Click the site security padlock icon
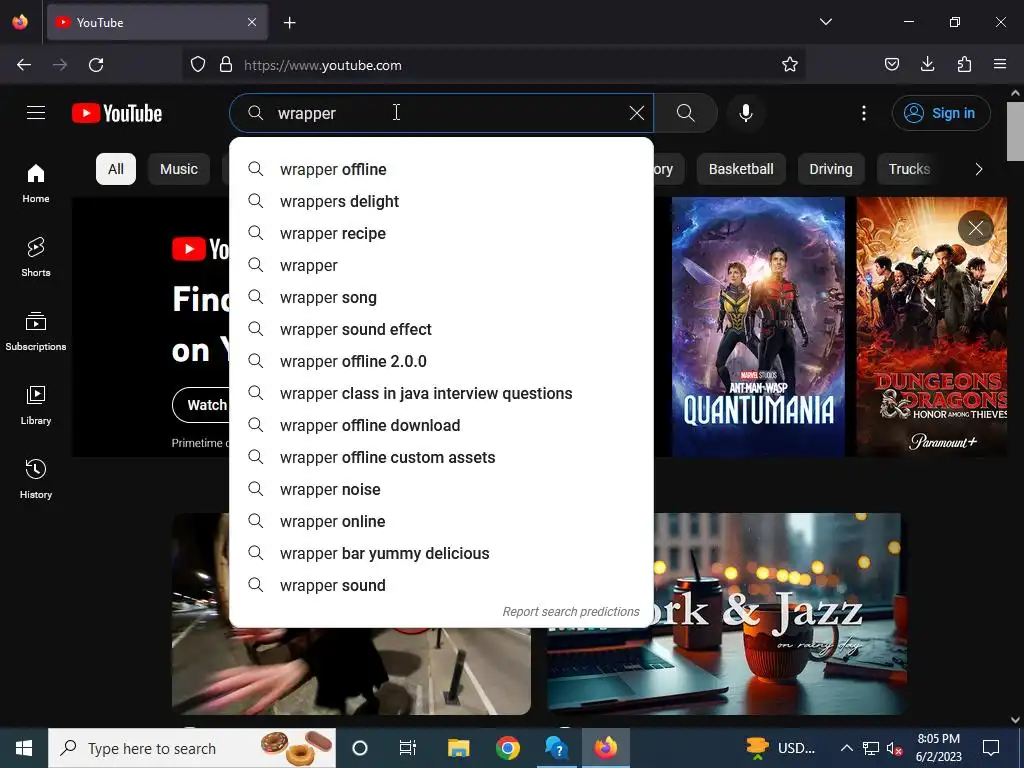 click(226, 65)
